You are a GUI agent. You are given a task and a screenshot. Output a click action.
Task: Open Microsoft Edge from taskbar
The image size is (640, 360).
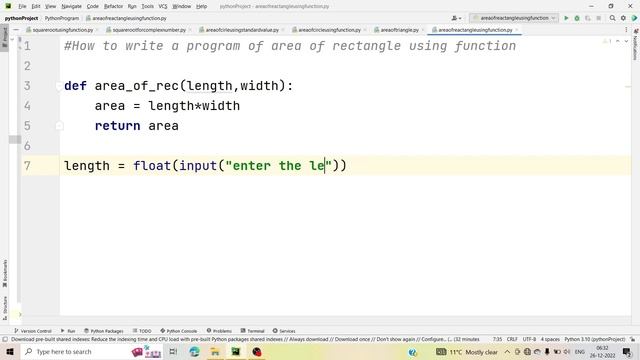[194, 351]
